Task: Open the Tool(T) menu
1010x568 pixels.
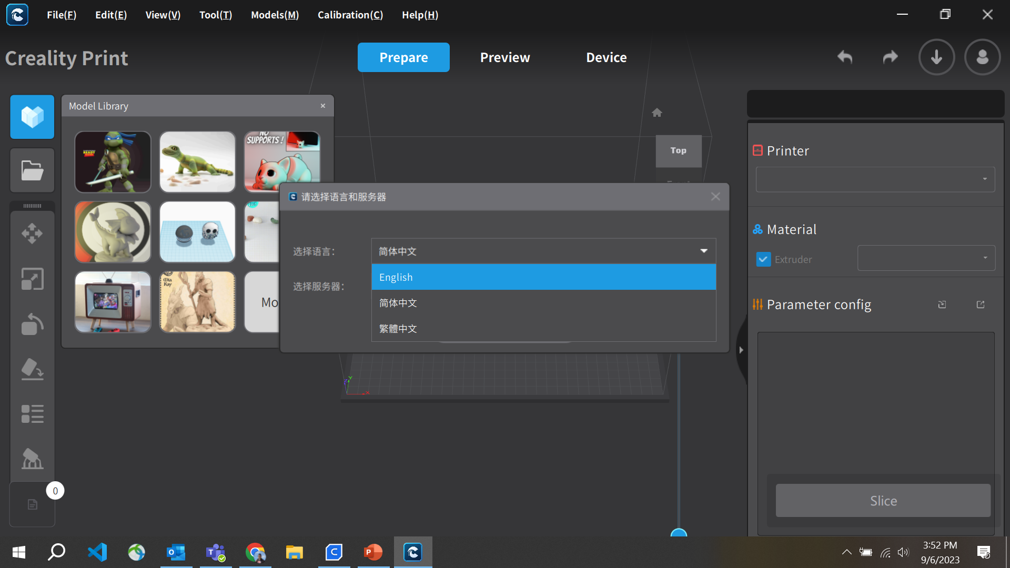Action: tap(215, 14)
